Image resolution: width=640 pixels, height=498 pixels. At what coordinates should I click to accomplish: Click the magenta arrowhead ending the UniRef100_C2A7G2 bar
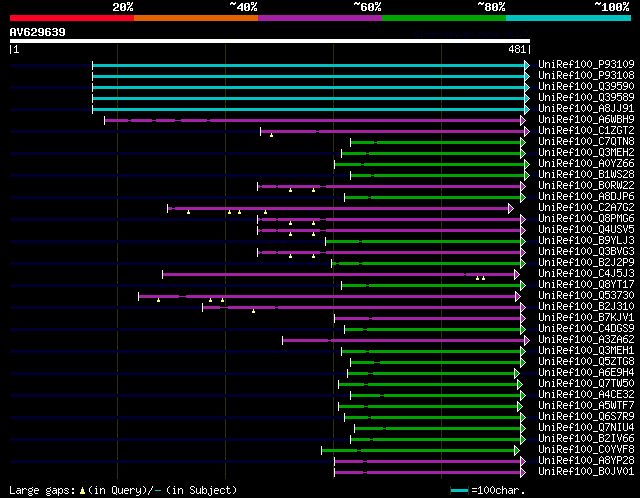coord(511,209)
